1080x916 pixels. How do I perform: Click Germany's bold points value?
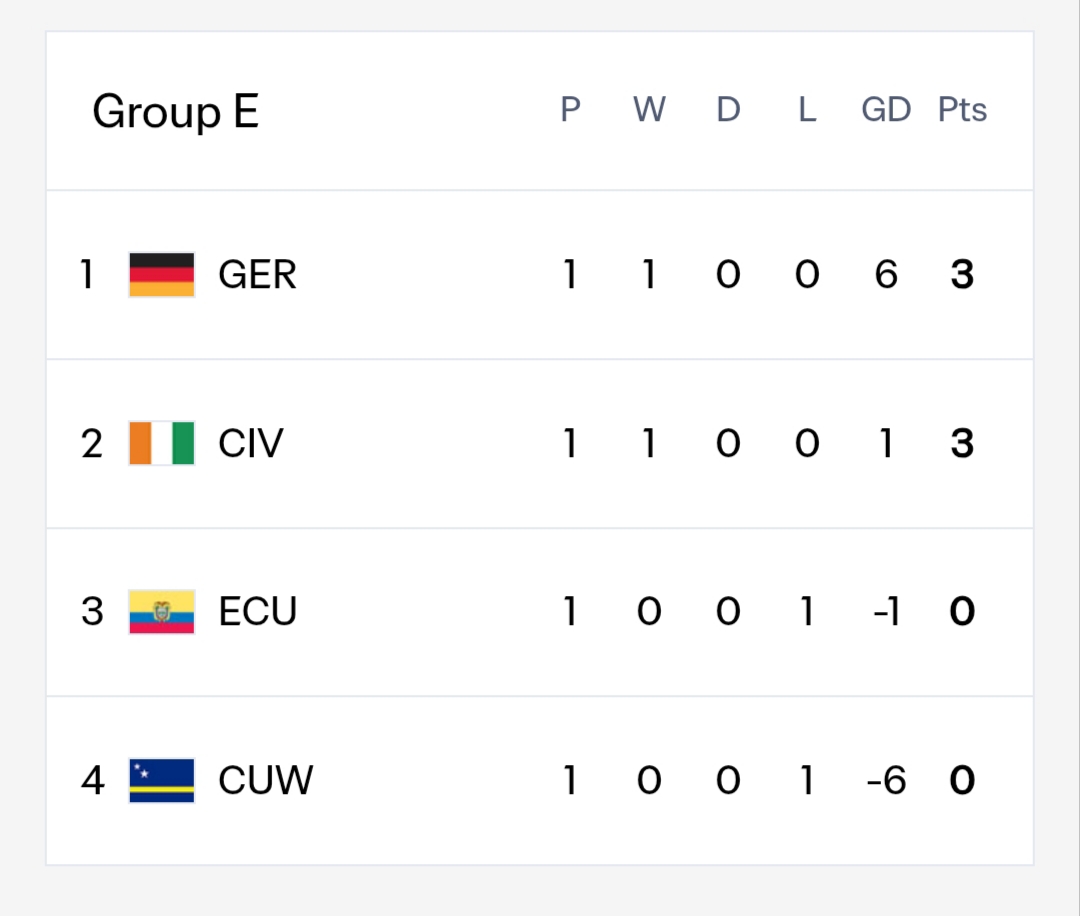(962, 275)
